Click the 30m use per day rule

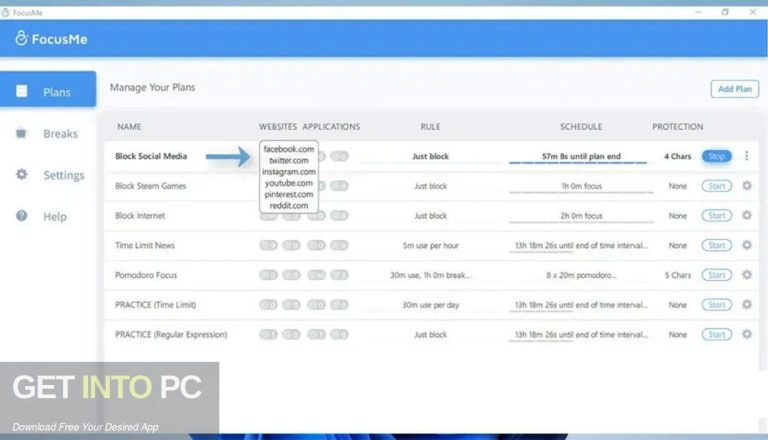431,305
